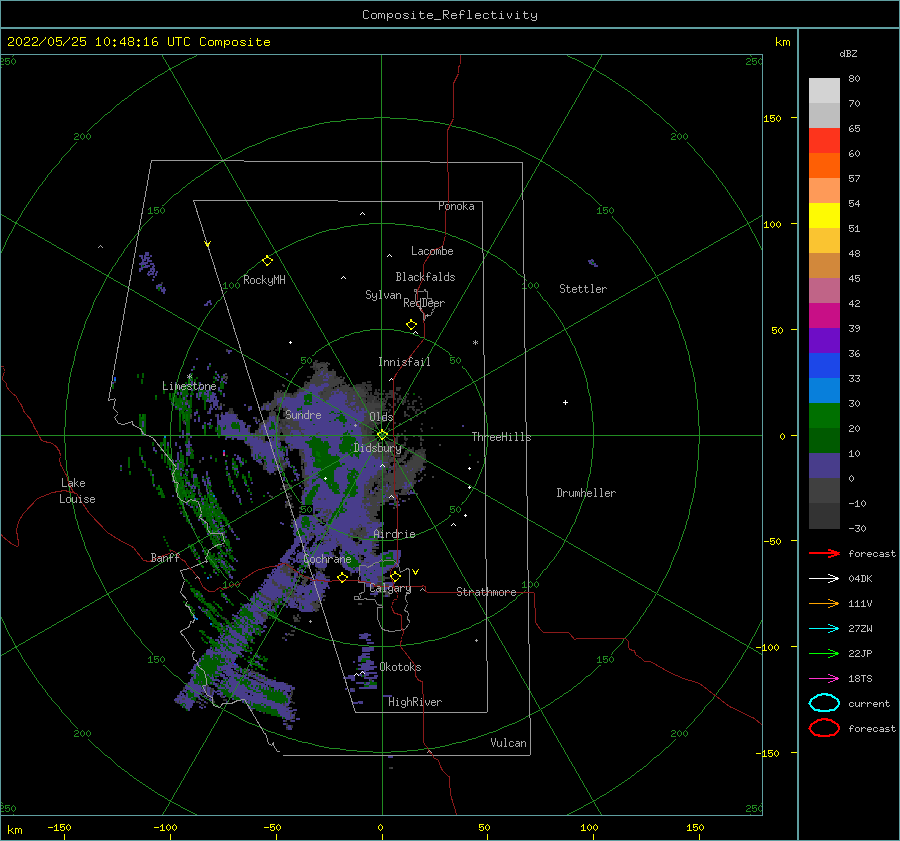The width and height of the screenshot is (900, 841).
Task: Click the green 22JP arrow icon
Action: (824, 653)
